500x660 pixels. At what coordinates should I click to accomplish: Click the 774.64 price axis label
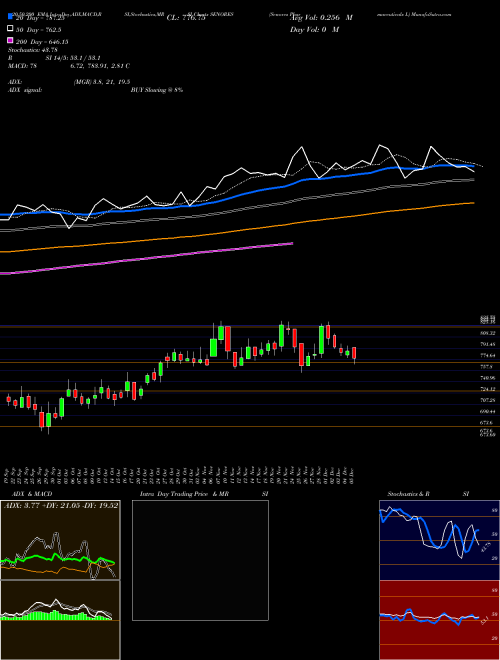click(488, 356)
